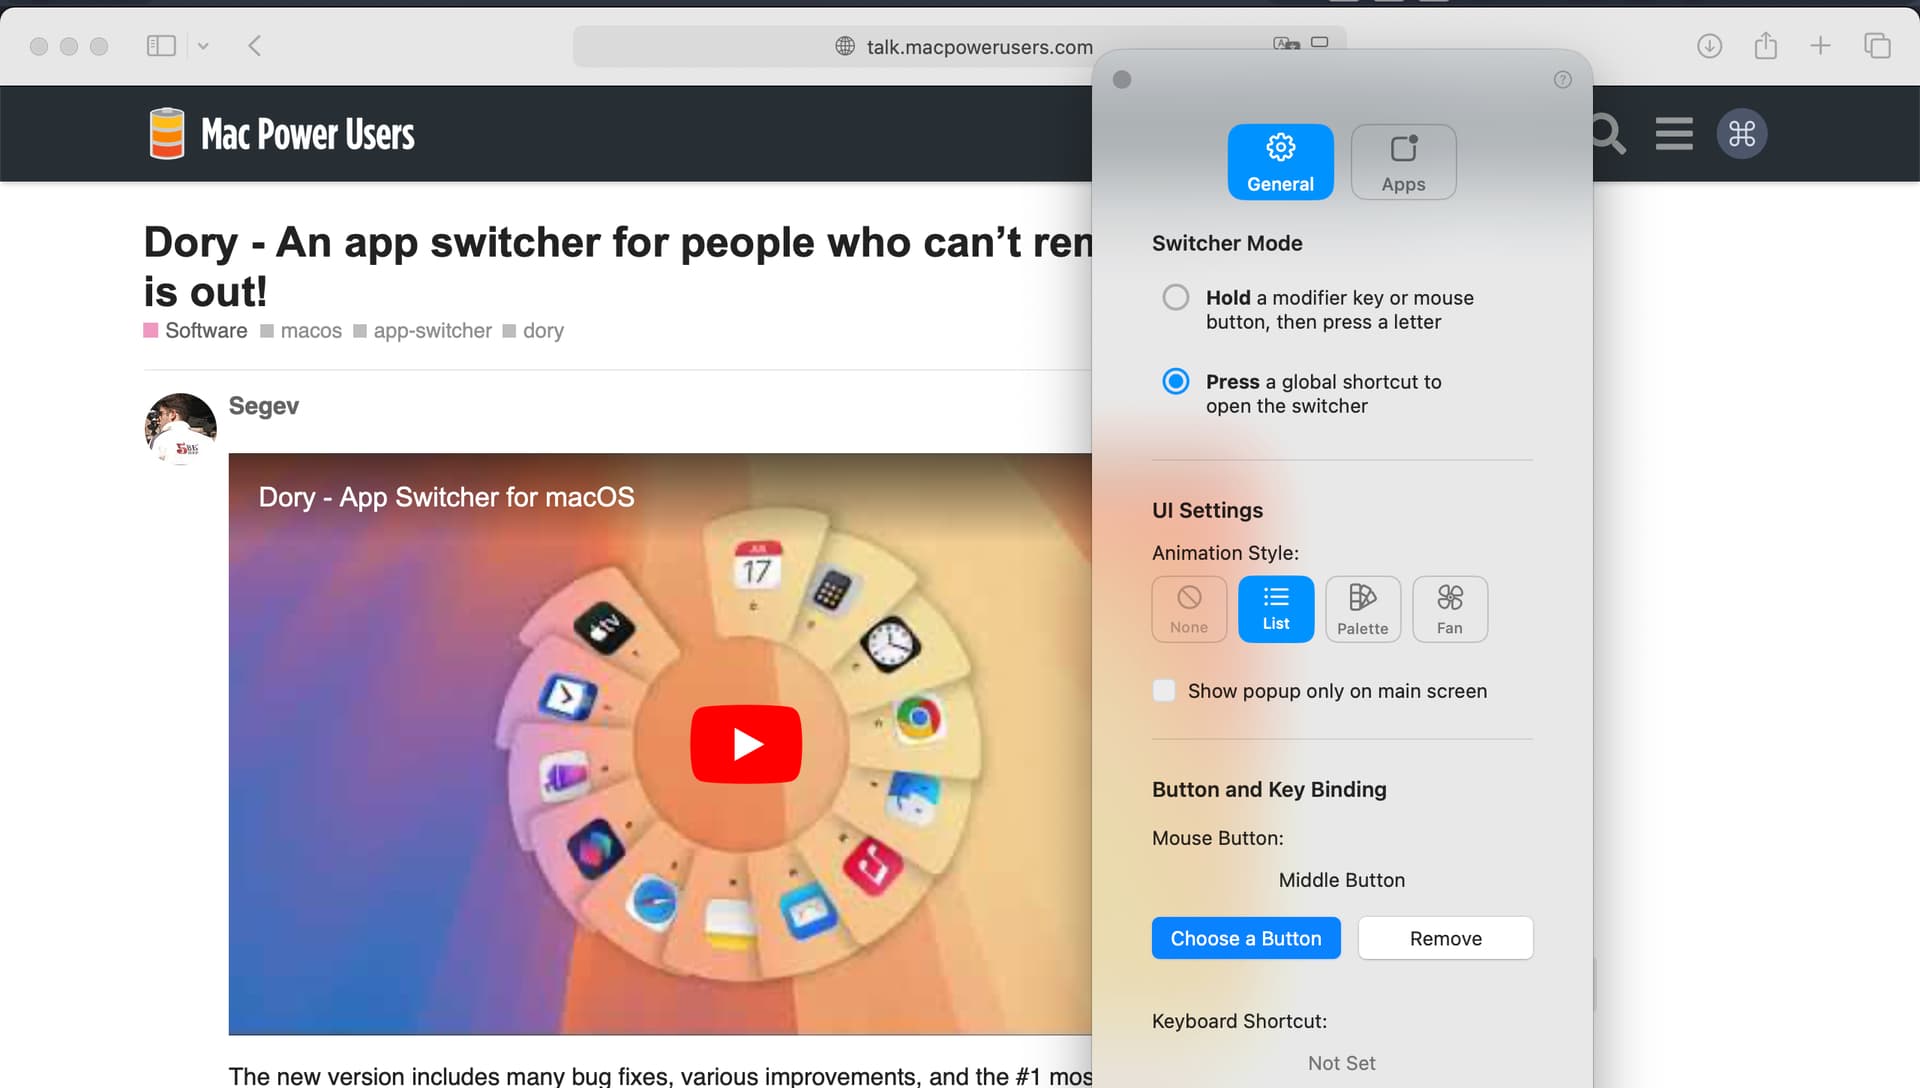Open the Dory - App Switcher for macOS video title
This screenshot has width=1920, height=1088.
pos(446,497)
